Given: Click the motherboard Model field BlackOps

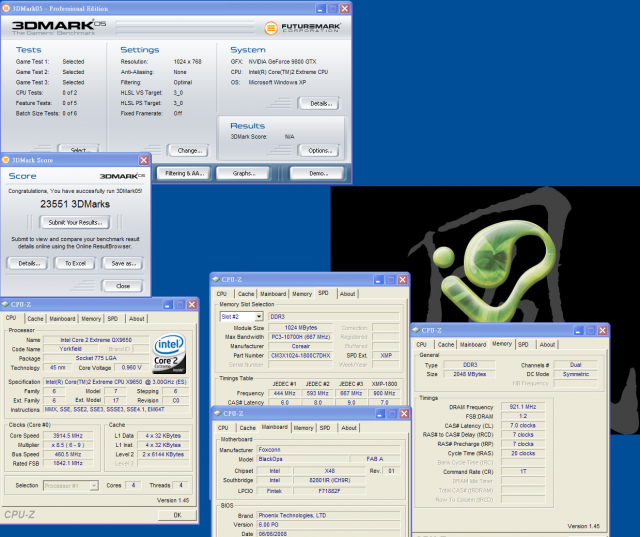Looking at the screenshot, I should click(302, 459).
